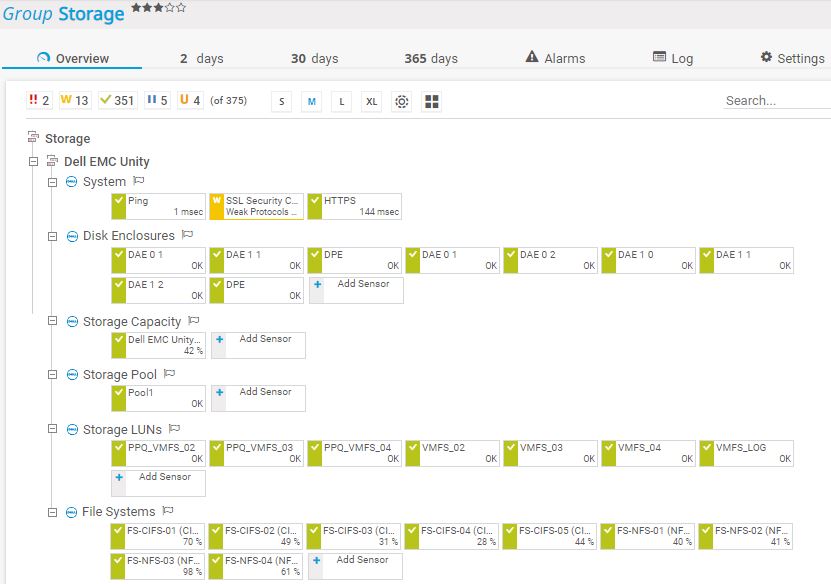Click the Dell icon beside Storage Capacity
The width and height of the screenshot is (831, 584).
click(72, 322)
